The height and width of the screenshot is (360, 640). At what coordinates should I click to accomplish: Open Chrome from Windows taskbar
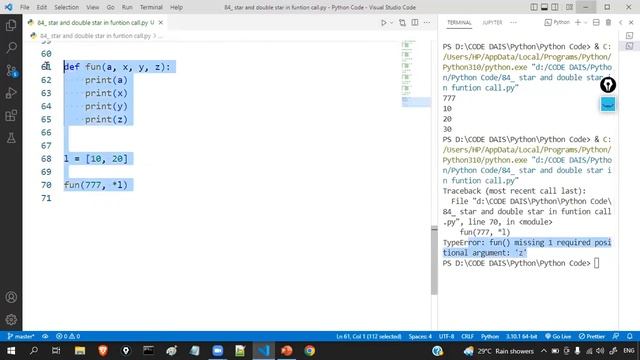(x=309, y=351)
